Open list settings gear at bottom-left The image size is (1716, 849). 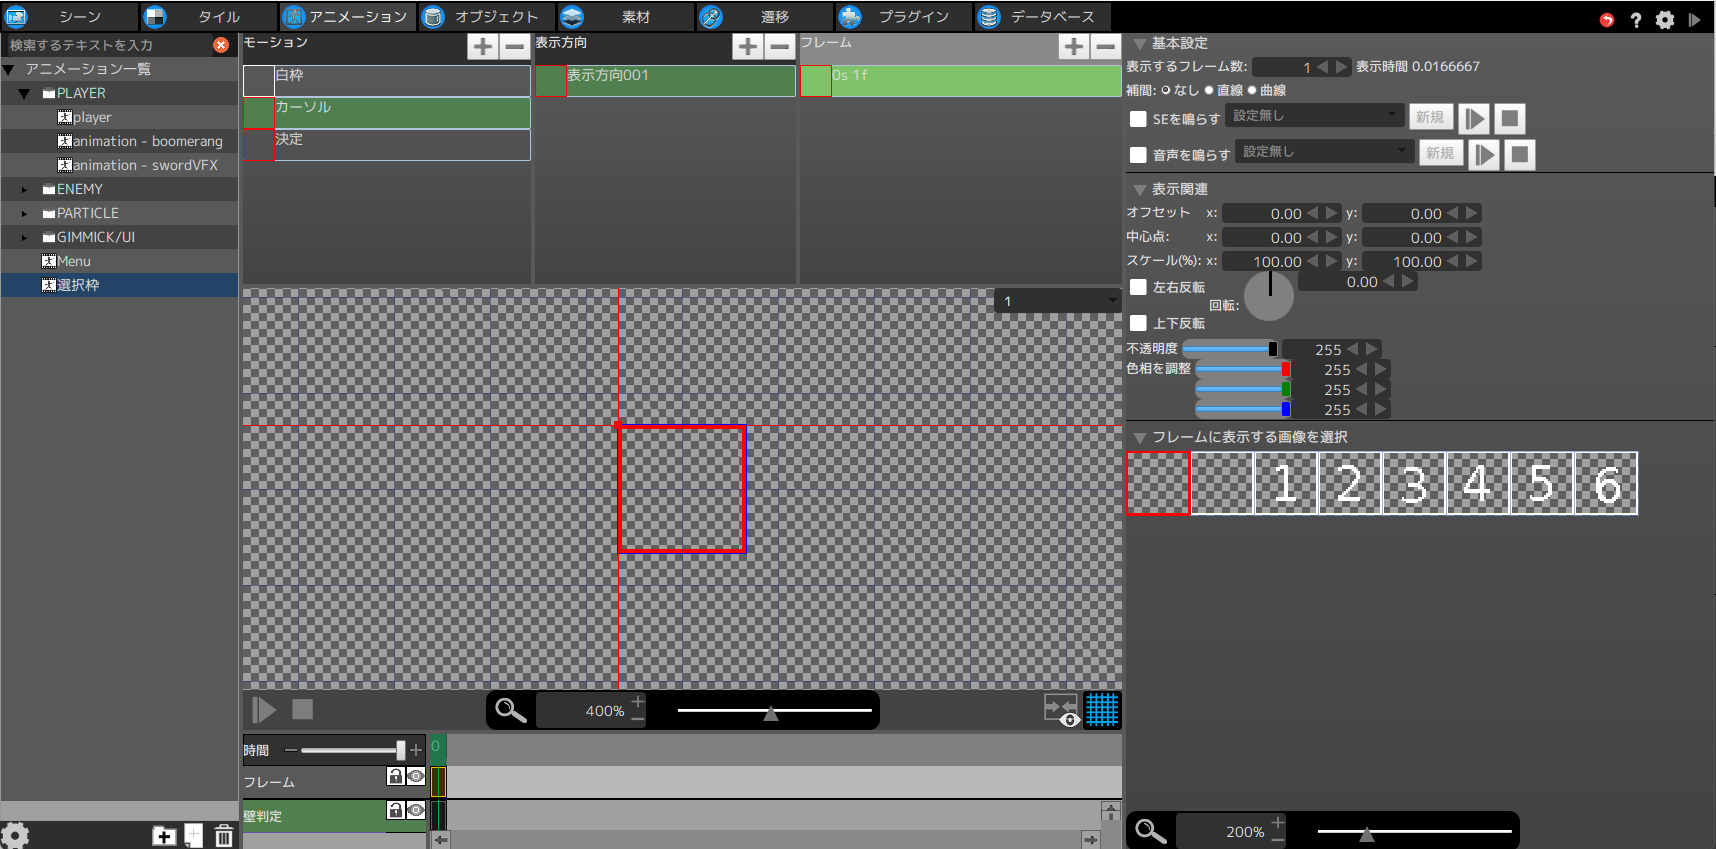pos(15,835)
